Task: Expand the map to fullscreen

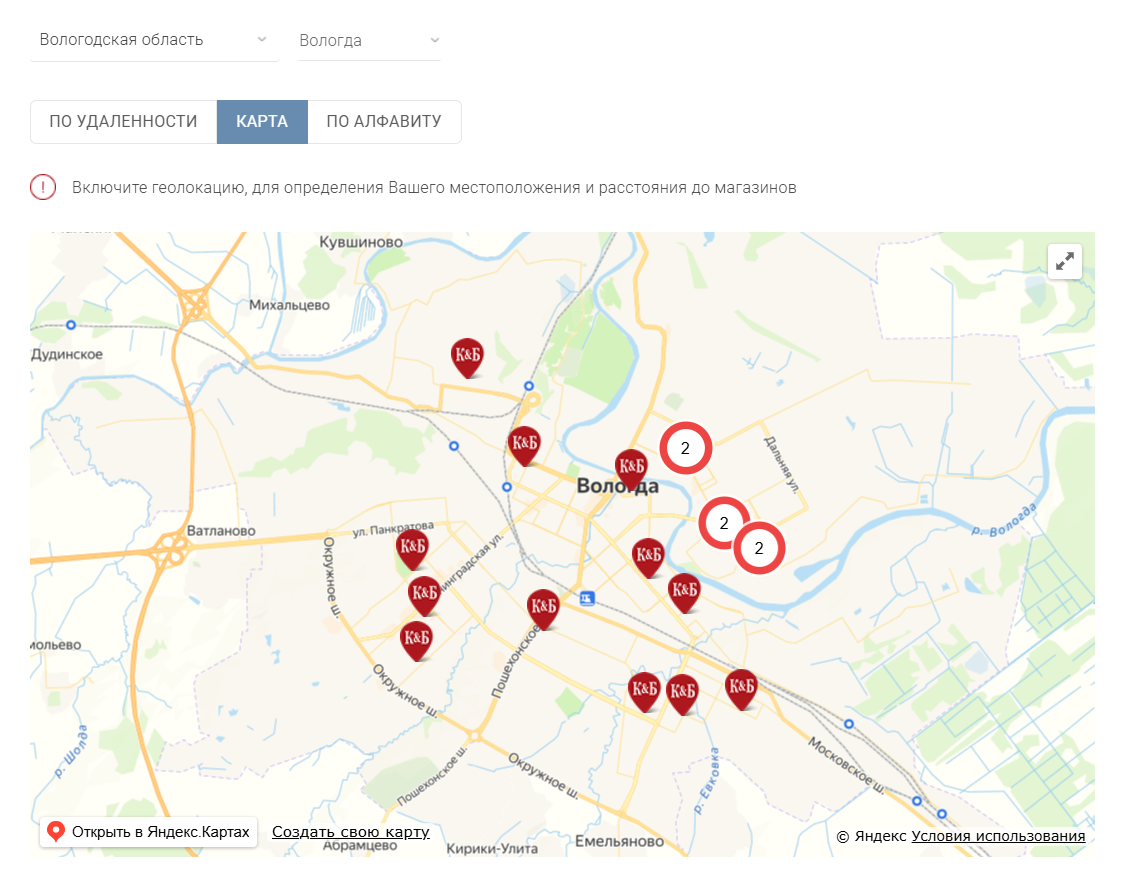Action: coord(1065,261)
